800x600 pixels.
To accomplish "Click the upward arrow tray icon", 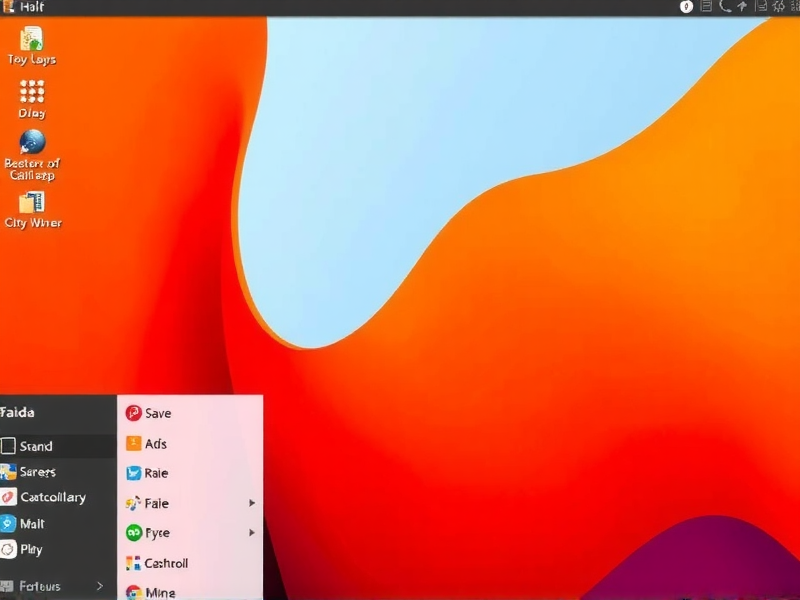I will (743, 7).
